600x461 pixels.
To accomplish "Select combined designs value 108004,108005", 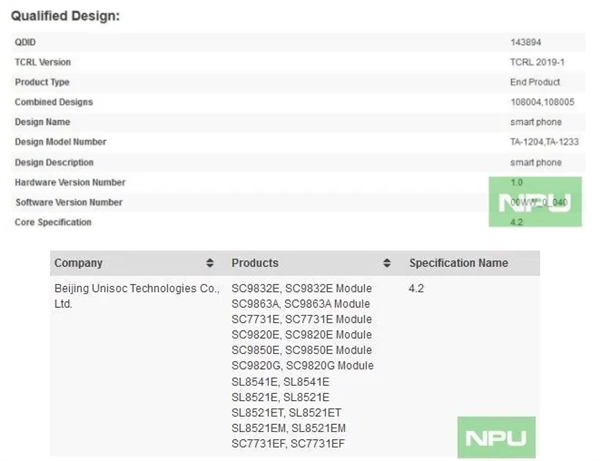I will coord(542,102).
